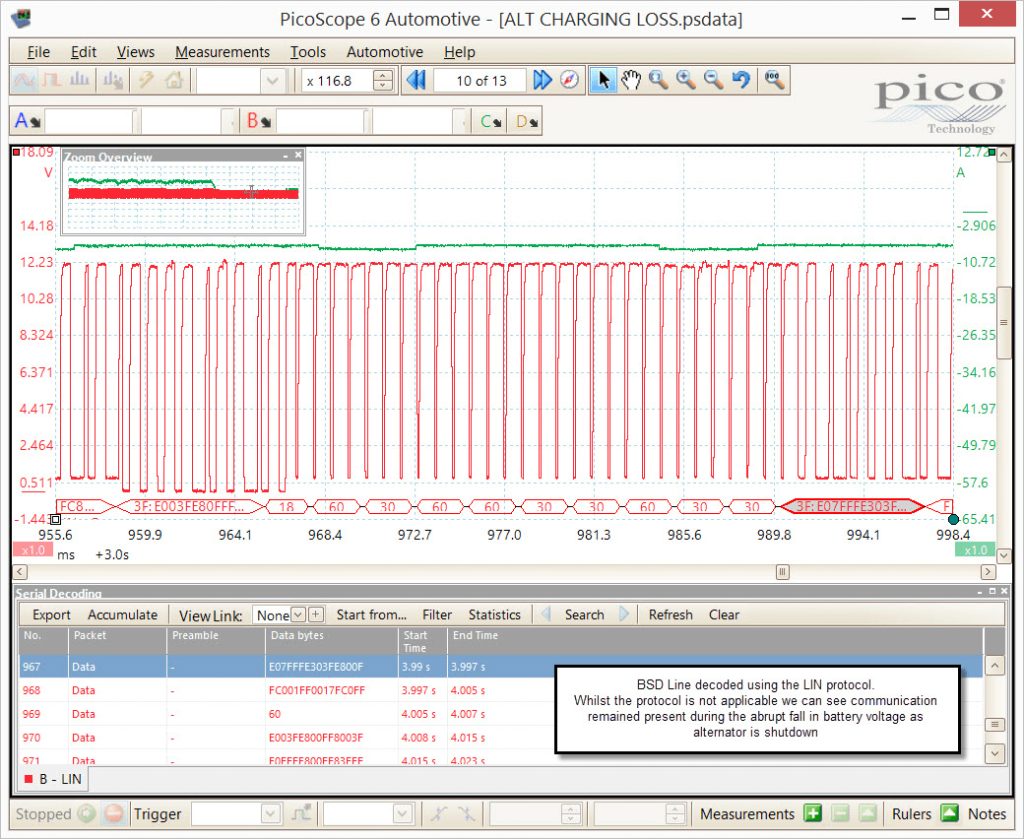Screen dimensions: 1024x839
Task: Select persistence mode icon
Action: click(x=52, y=80)
